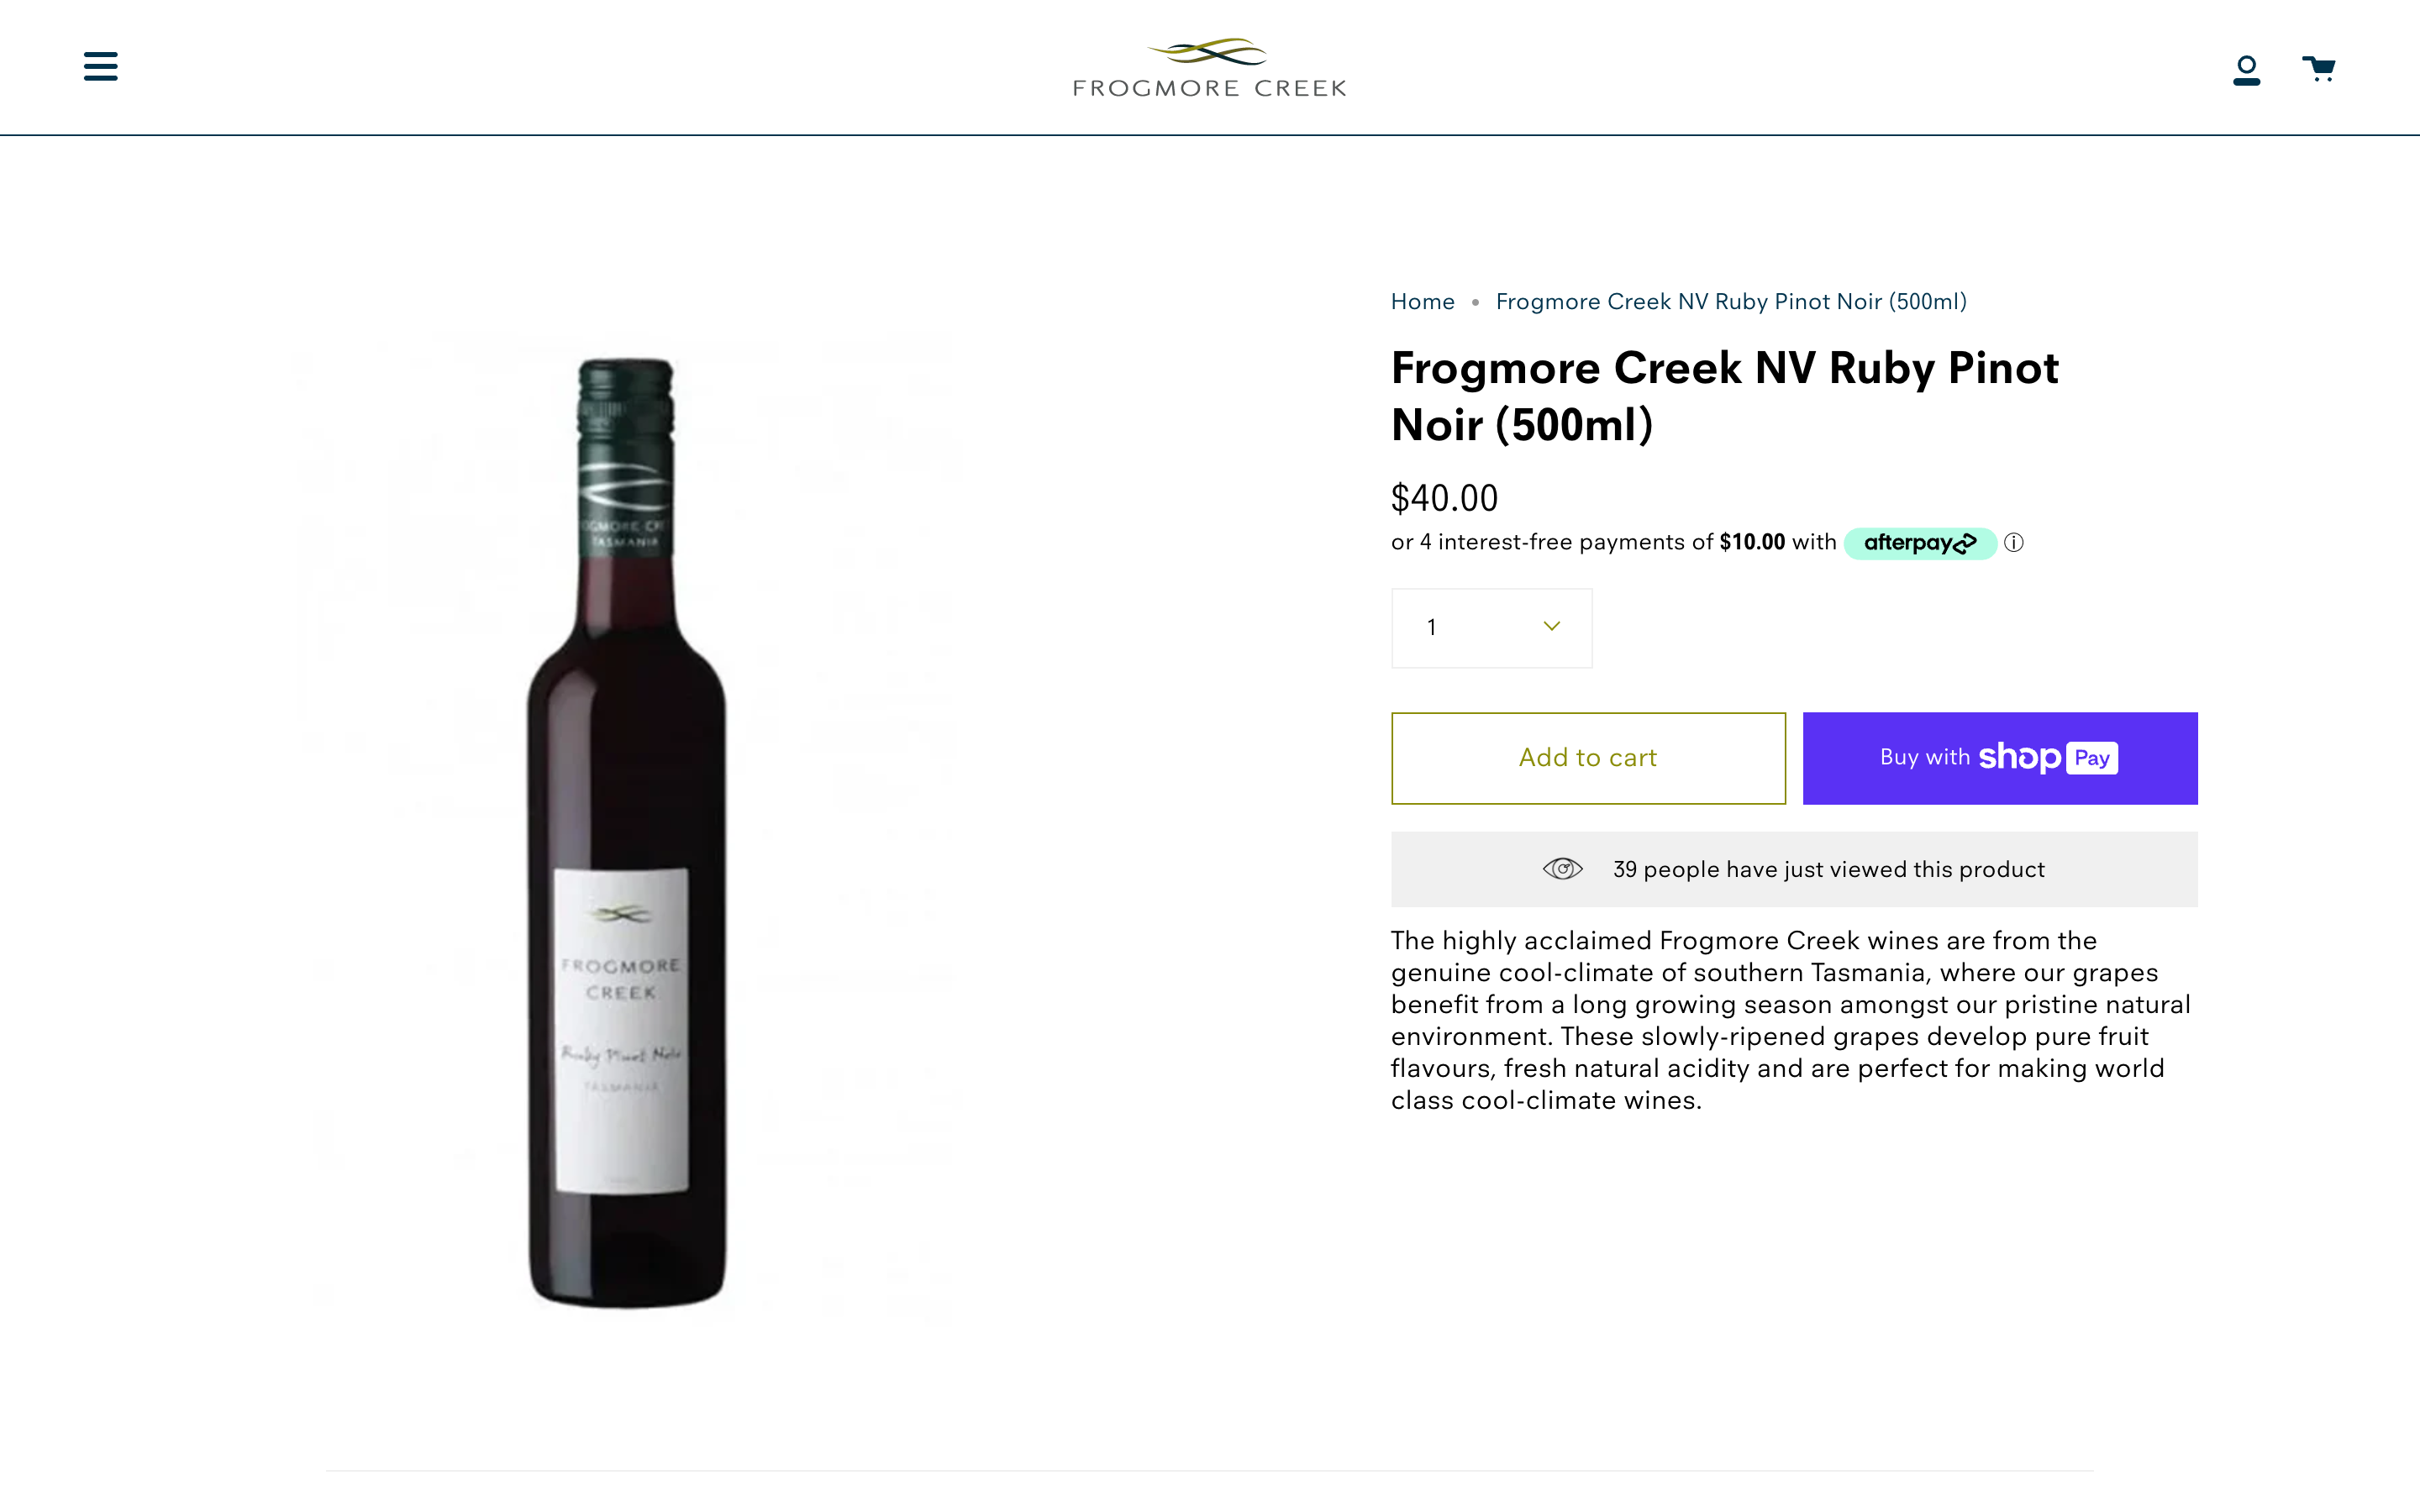Open the hamburger navigation menu
The image size is (2420, 1512).
pos(100,66)
